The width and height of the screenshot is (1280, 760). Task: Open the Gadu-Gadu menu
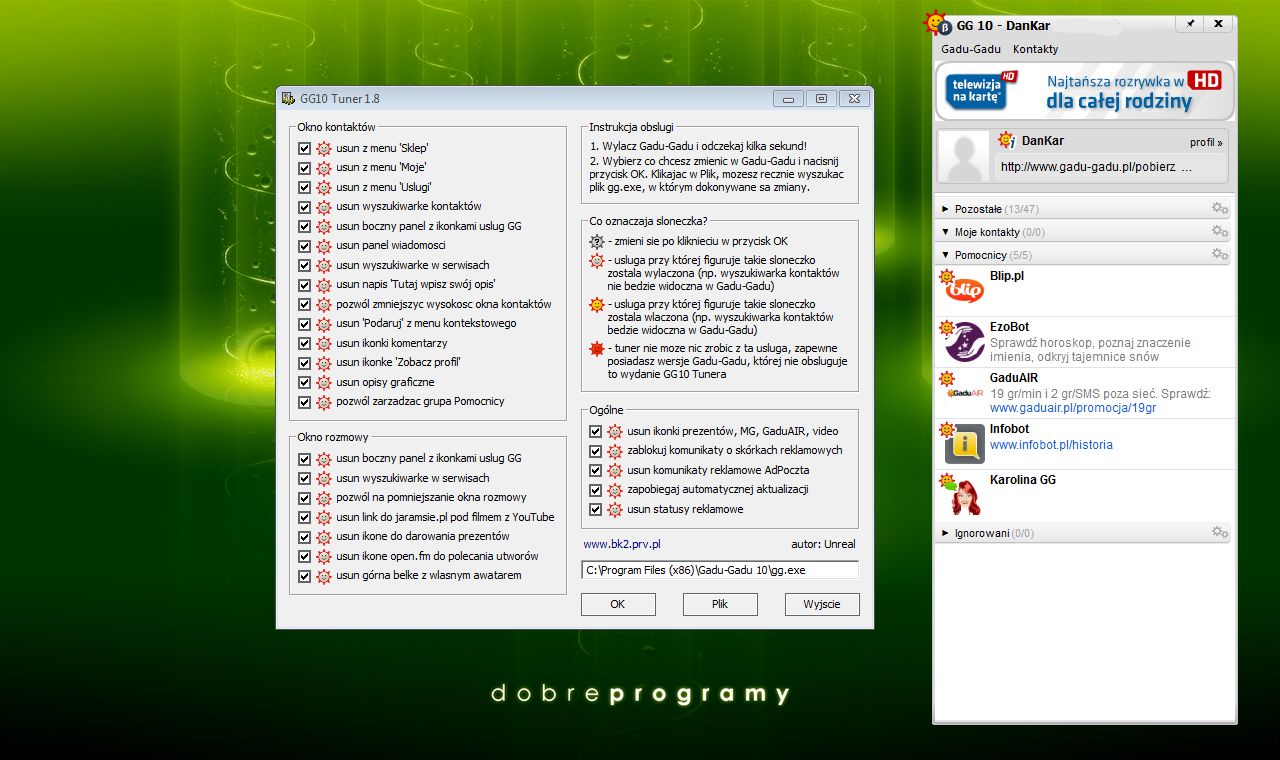(x=971, y=49)
